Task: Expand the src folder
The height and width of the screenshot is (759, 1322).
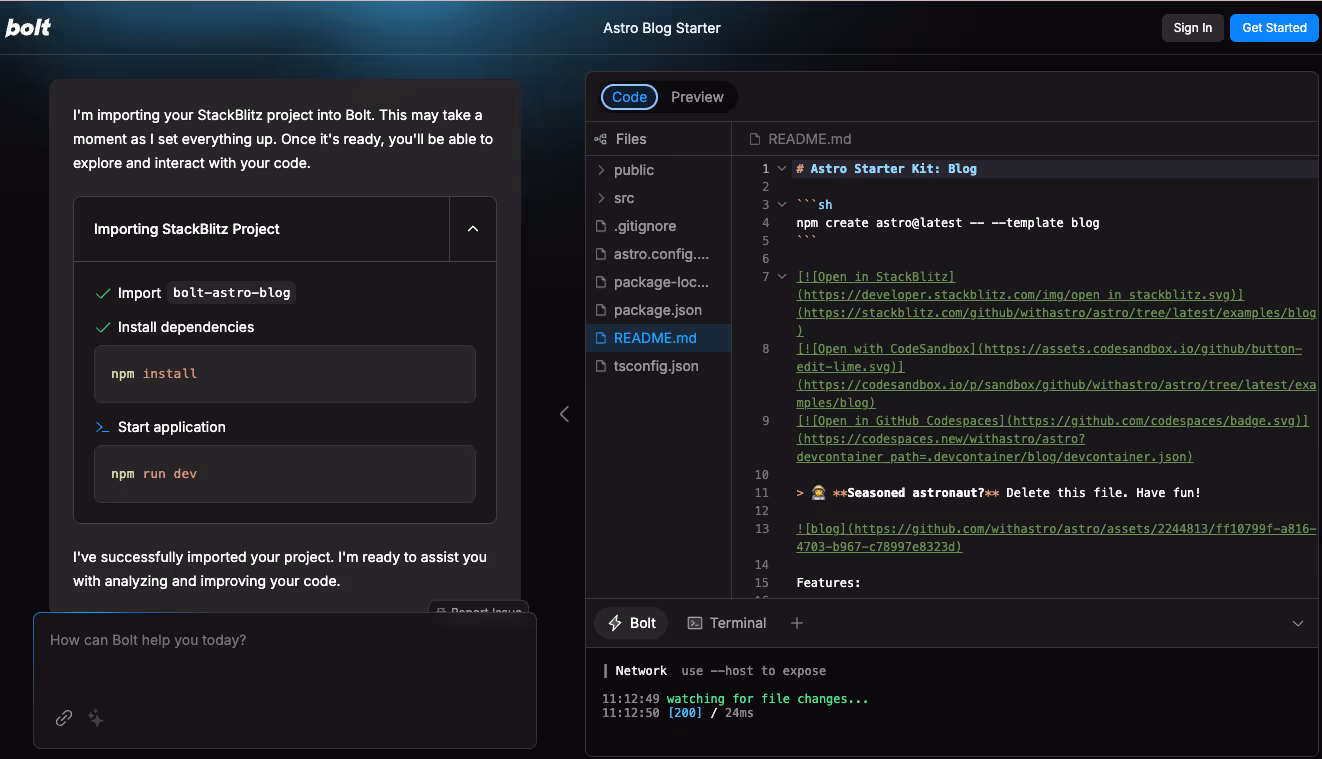Action: tap(623, 198)
